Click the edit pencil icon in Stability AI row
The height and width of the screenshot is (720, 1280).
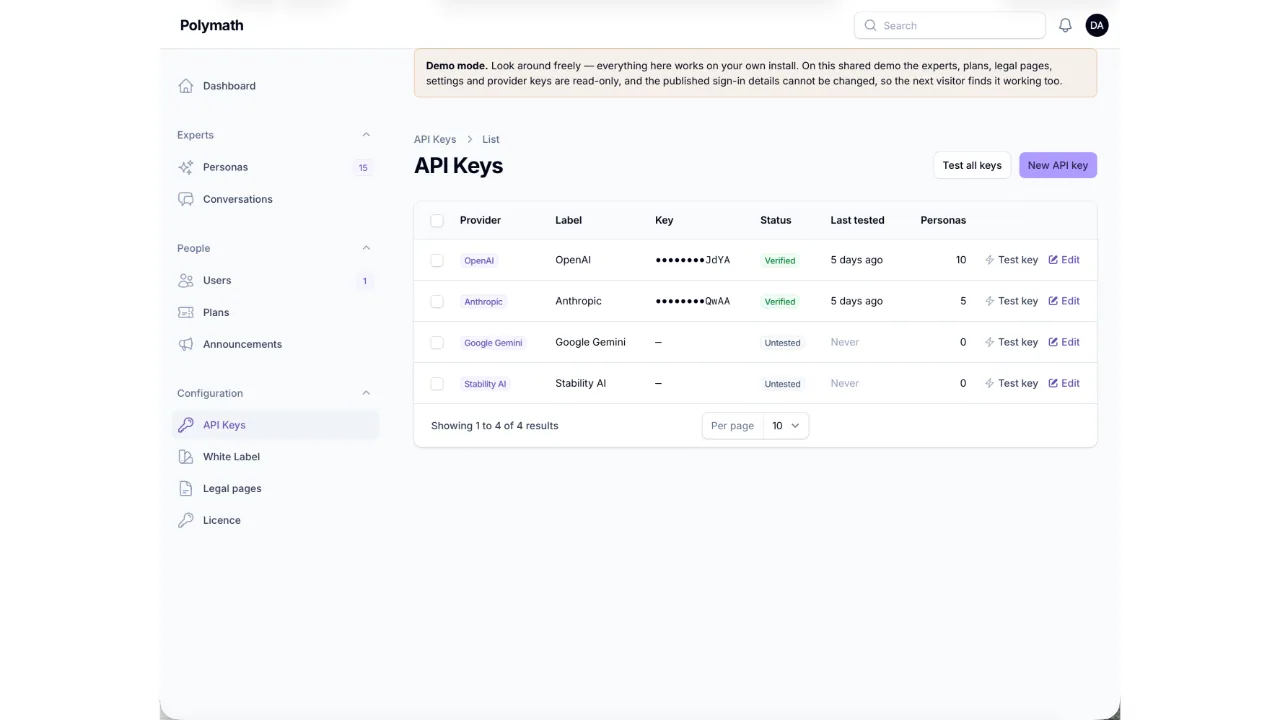[1053, 383]
